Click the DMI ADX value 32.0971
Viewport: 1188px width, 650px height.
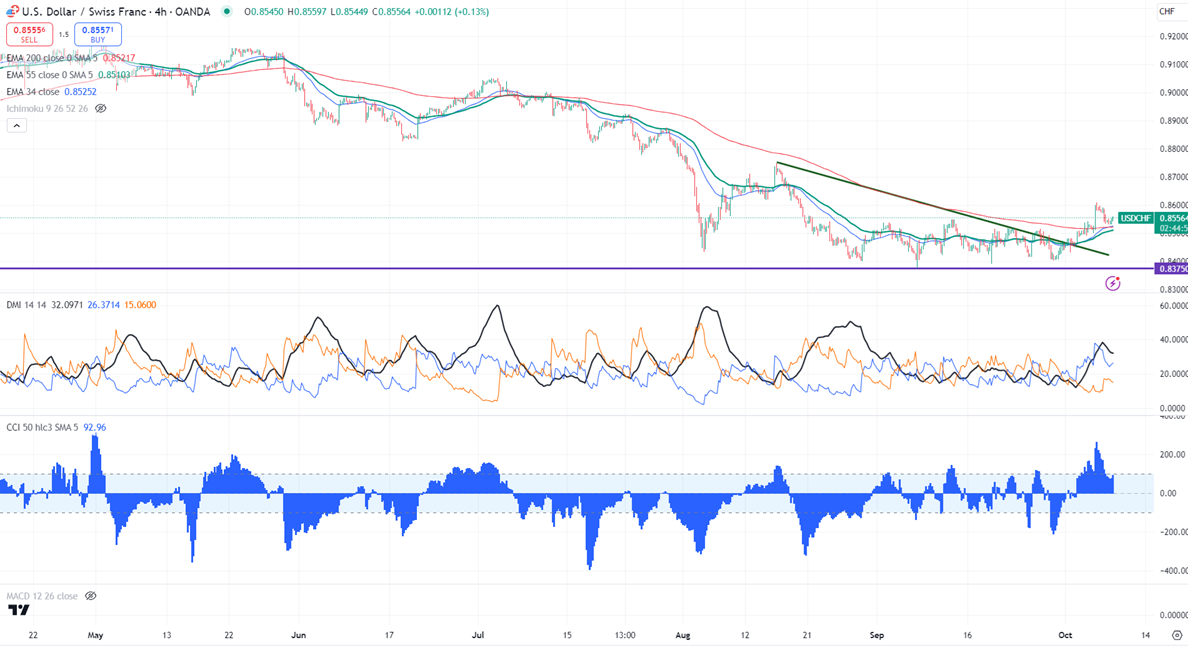tap(67, 305)
